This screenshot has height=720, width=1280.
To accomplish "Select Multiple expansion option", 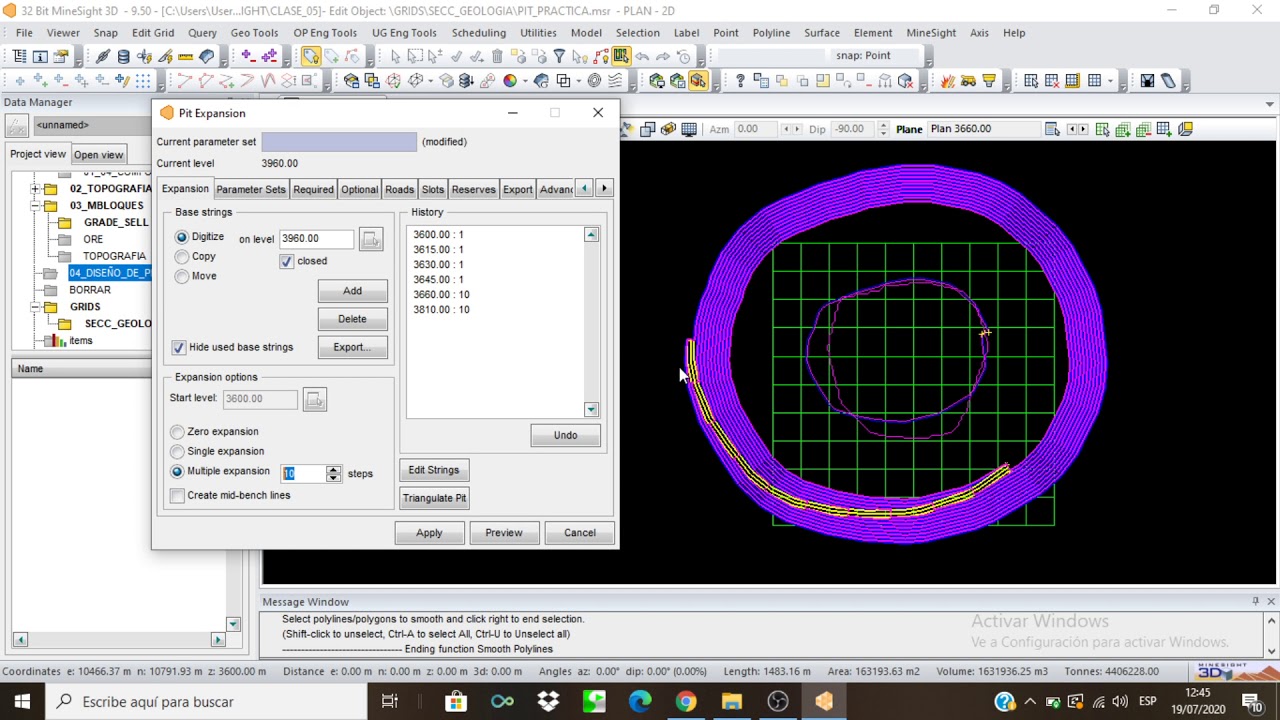I will coord(177,471).
